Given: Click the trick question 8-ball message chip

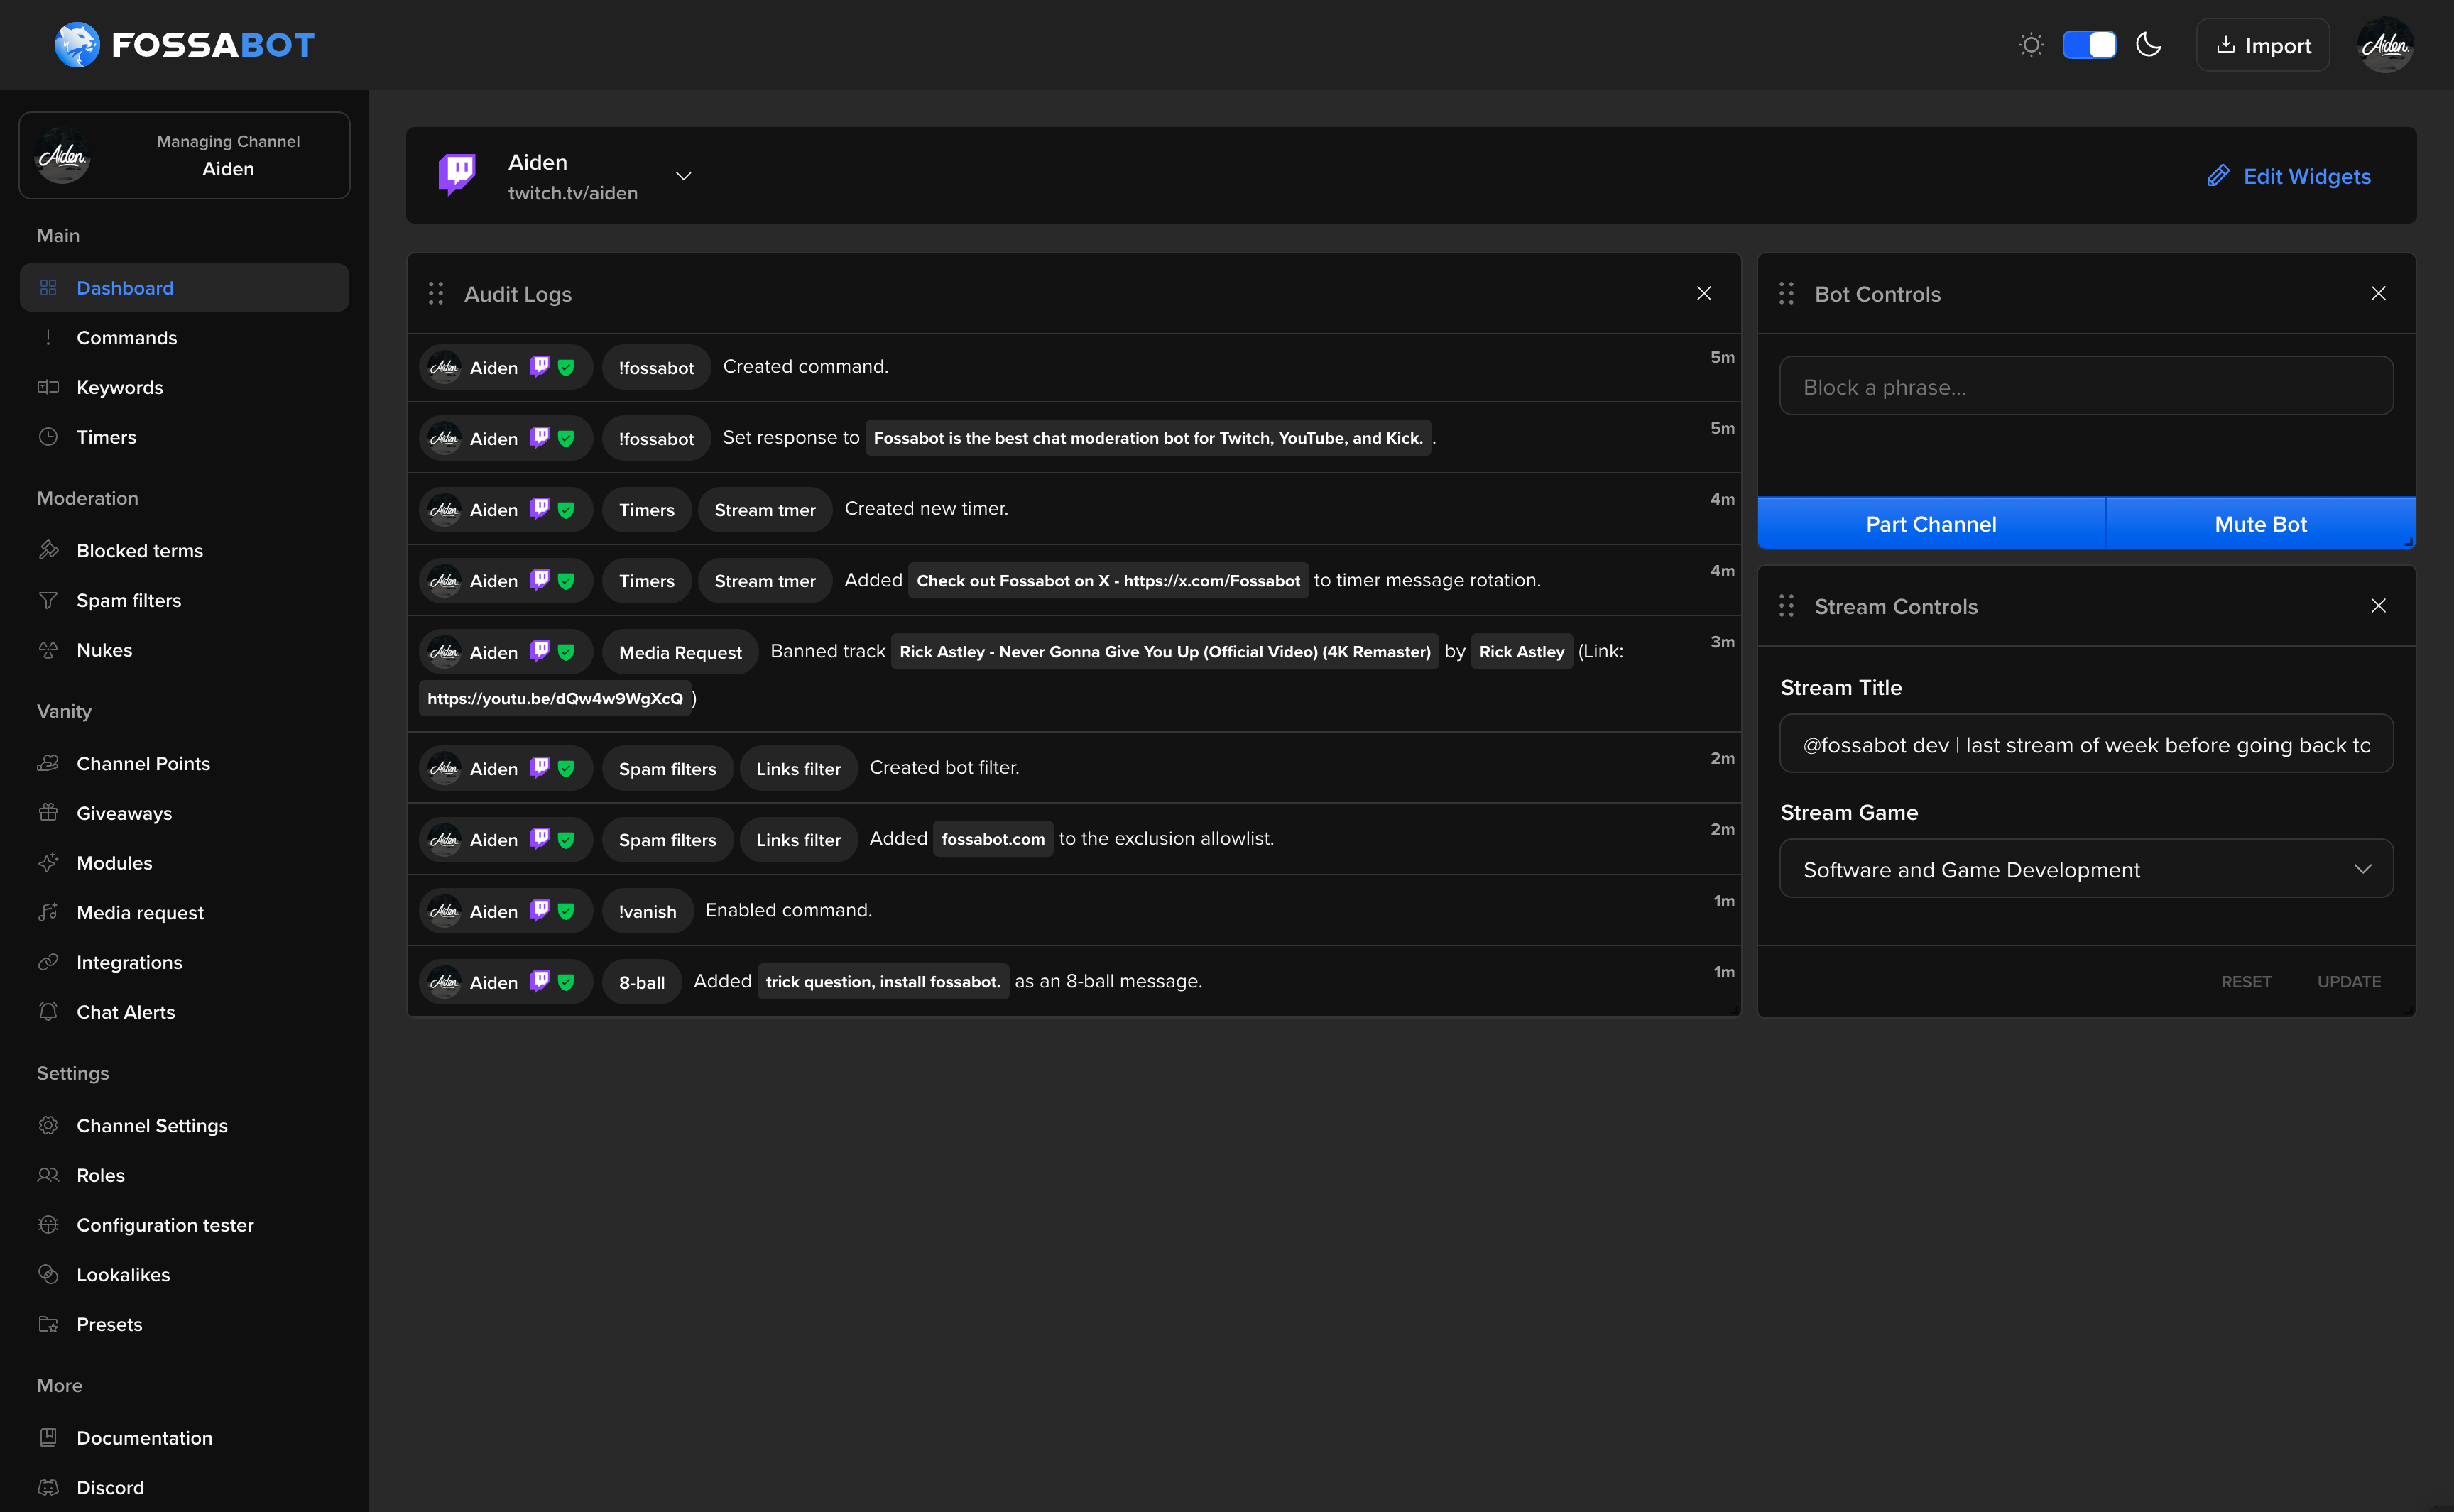Looking at the screenshot, I should tap(883, 981).
